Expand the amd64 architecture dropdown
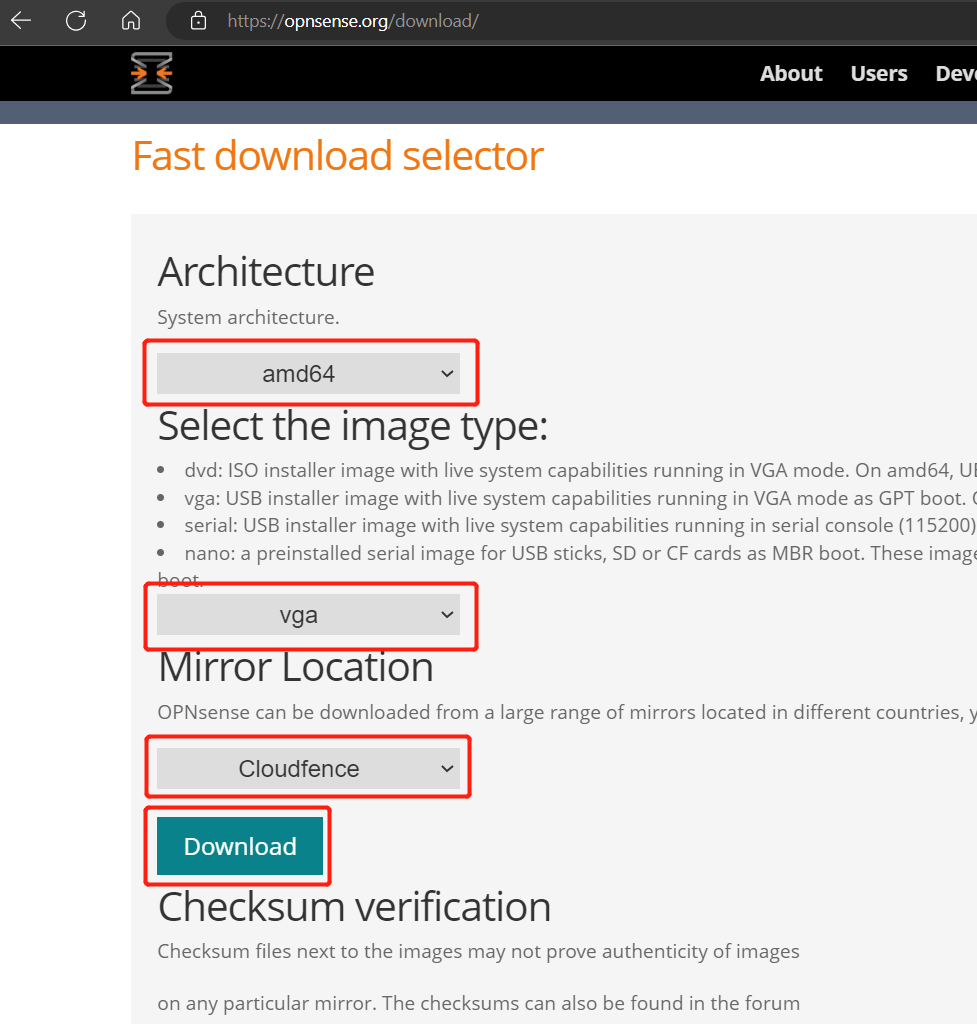This screenshot has height=1024, width=977. click(x=308, y=374)
